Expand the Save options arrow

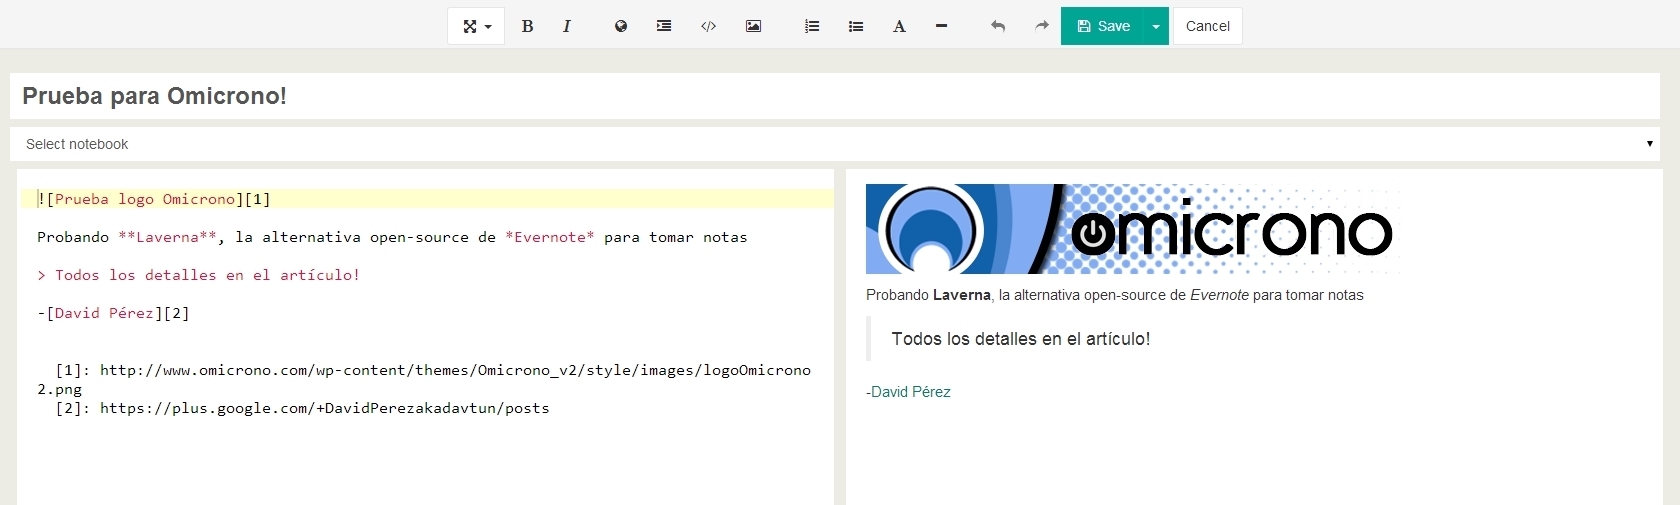[x=1156, y=26]
